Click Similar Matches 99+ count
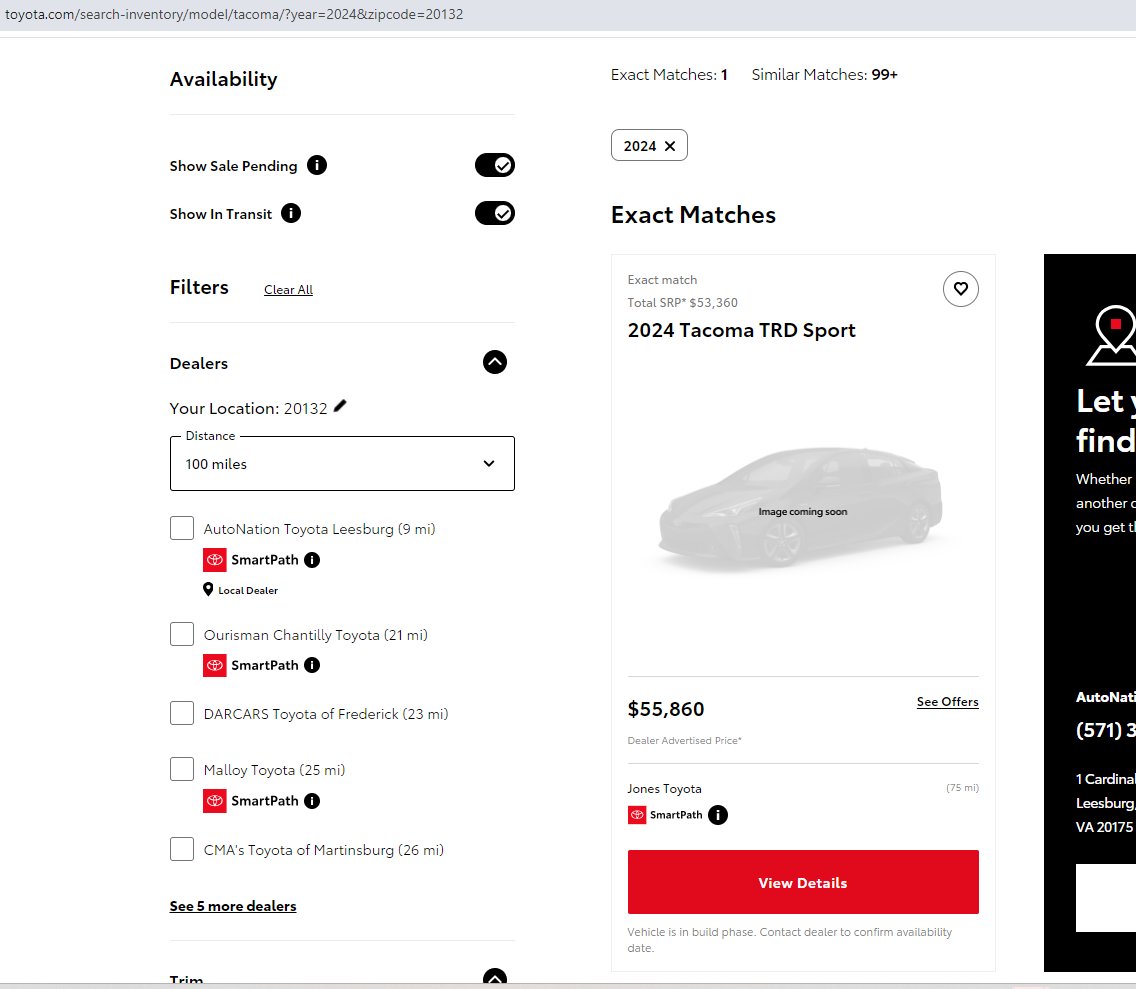Screen dimensions: 1136x989 pos(824,75)
